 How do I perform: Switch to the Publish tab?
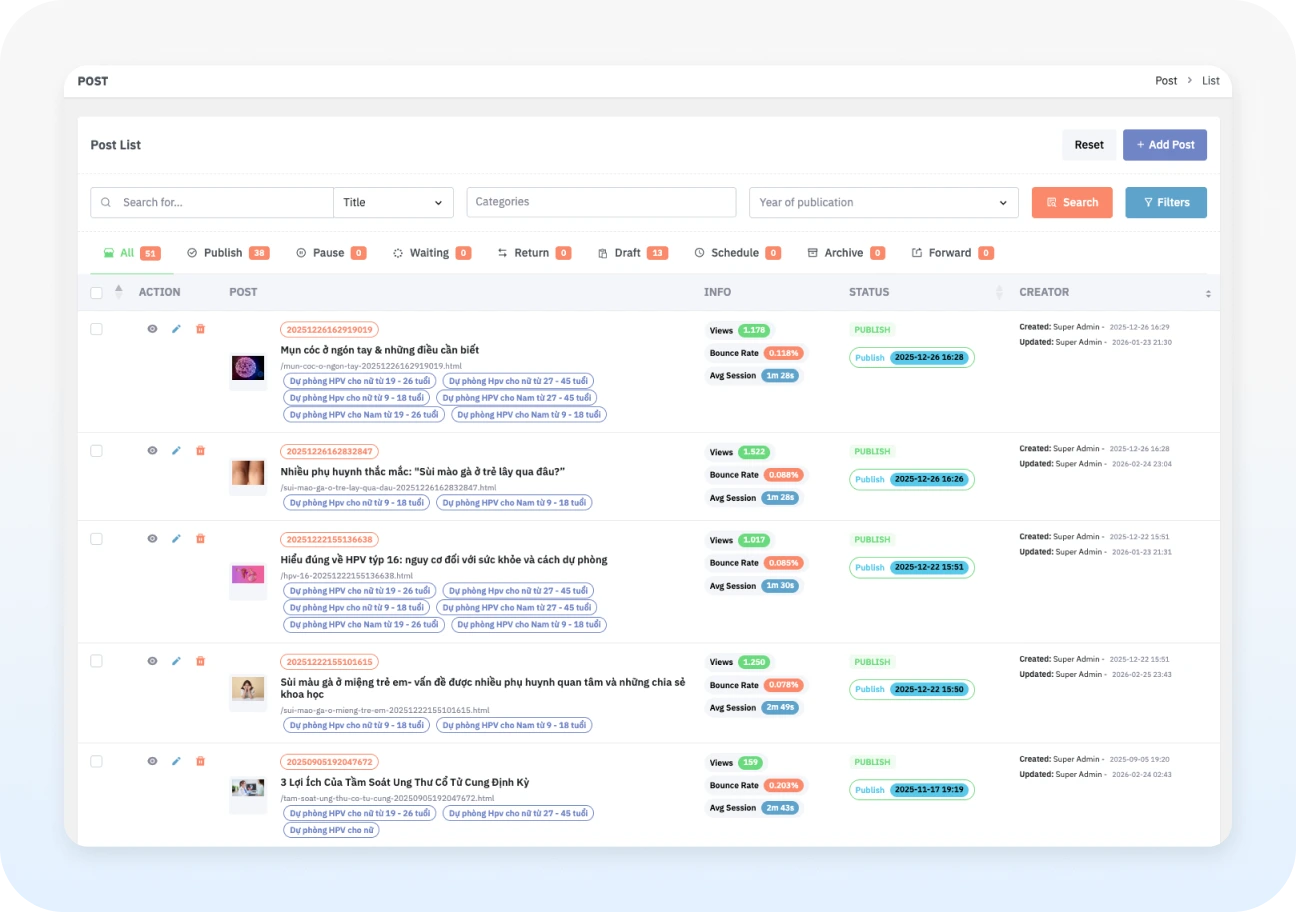[222, 253]
